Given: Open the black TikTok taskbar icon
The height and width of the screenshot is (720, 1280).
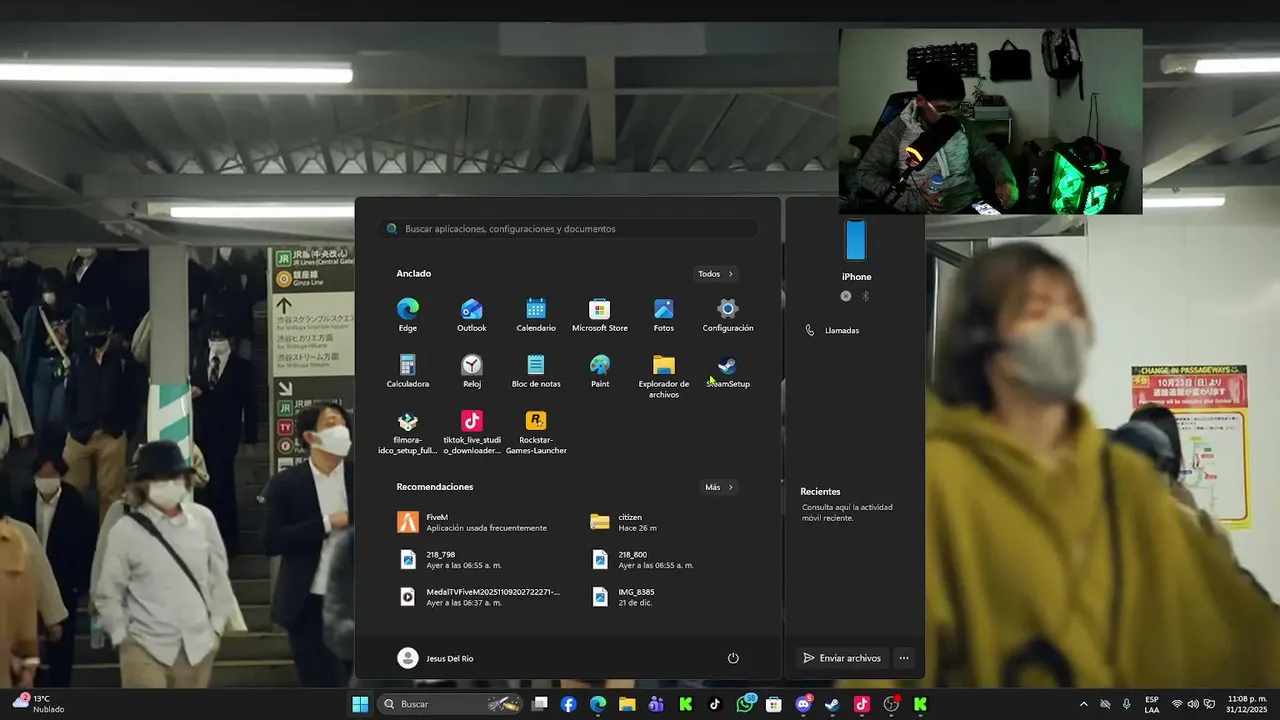Looking at the screenshot, I should pos(715,704).
